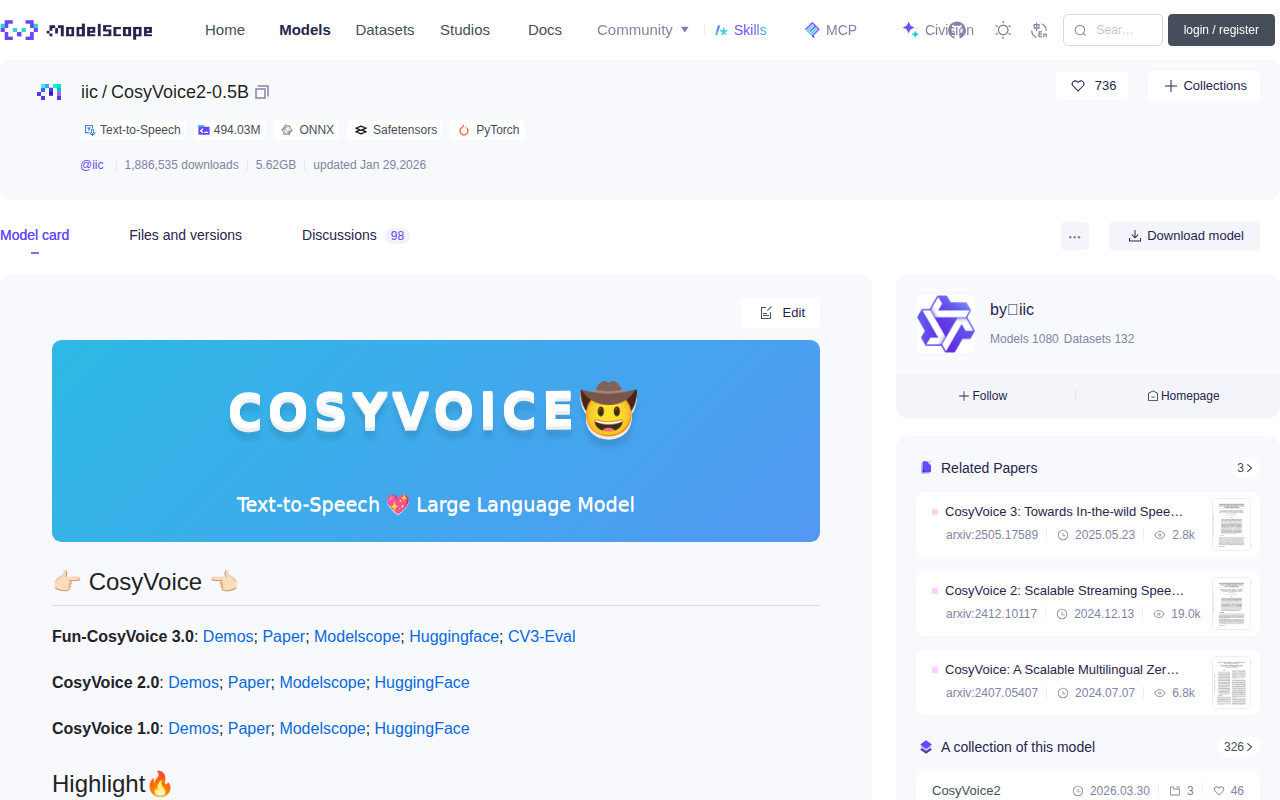
Task: Open the Docs navigation item
Action: (x=545, y=30)
